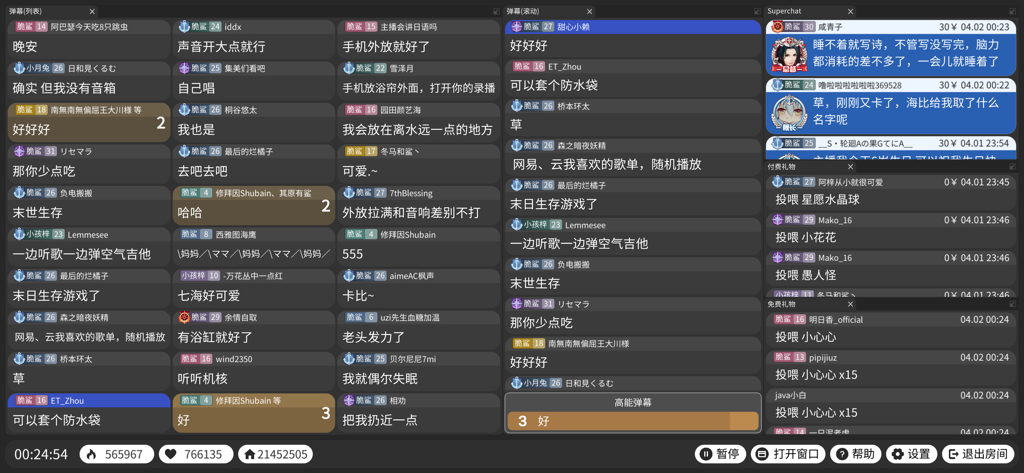
Task: Click the home room ID 21452505
Action: (275, 454)
